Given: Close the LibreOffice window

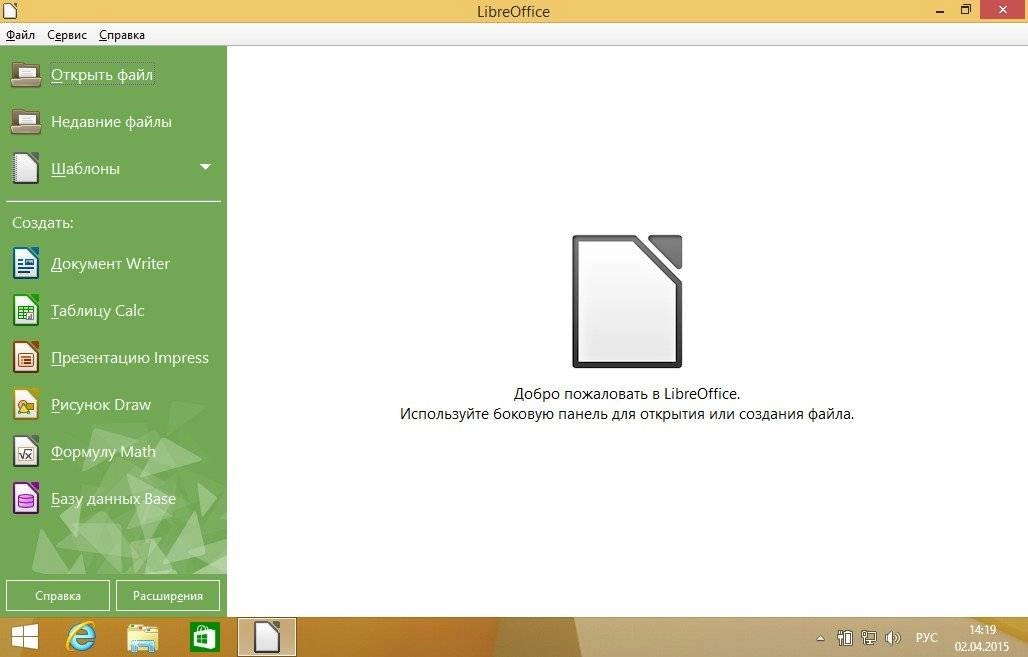Looking at the screenshot, I should point(1002,10).
